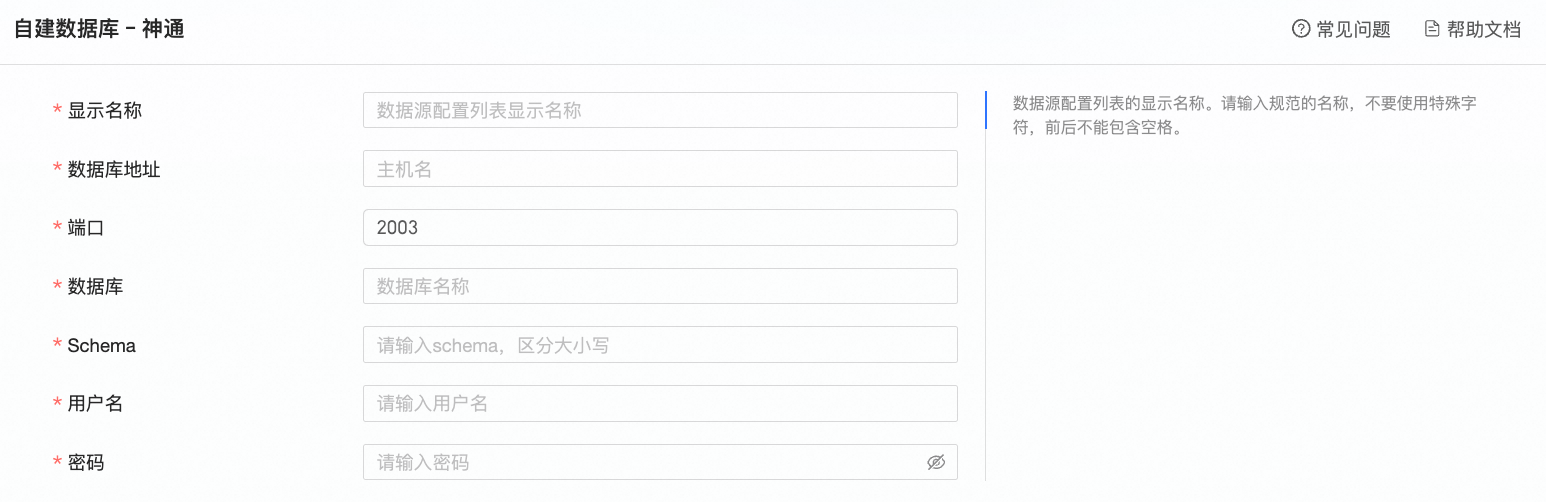
Task: Click the 显示名称 field label
Action: click(x=104, y=110)
